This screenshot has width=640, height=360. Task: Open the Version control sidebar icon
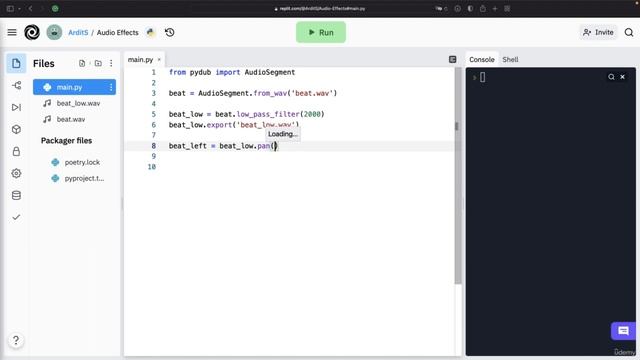point(16,85)
